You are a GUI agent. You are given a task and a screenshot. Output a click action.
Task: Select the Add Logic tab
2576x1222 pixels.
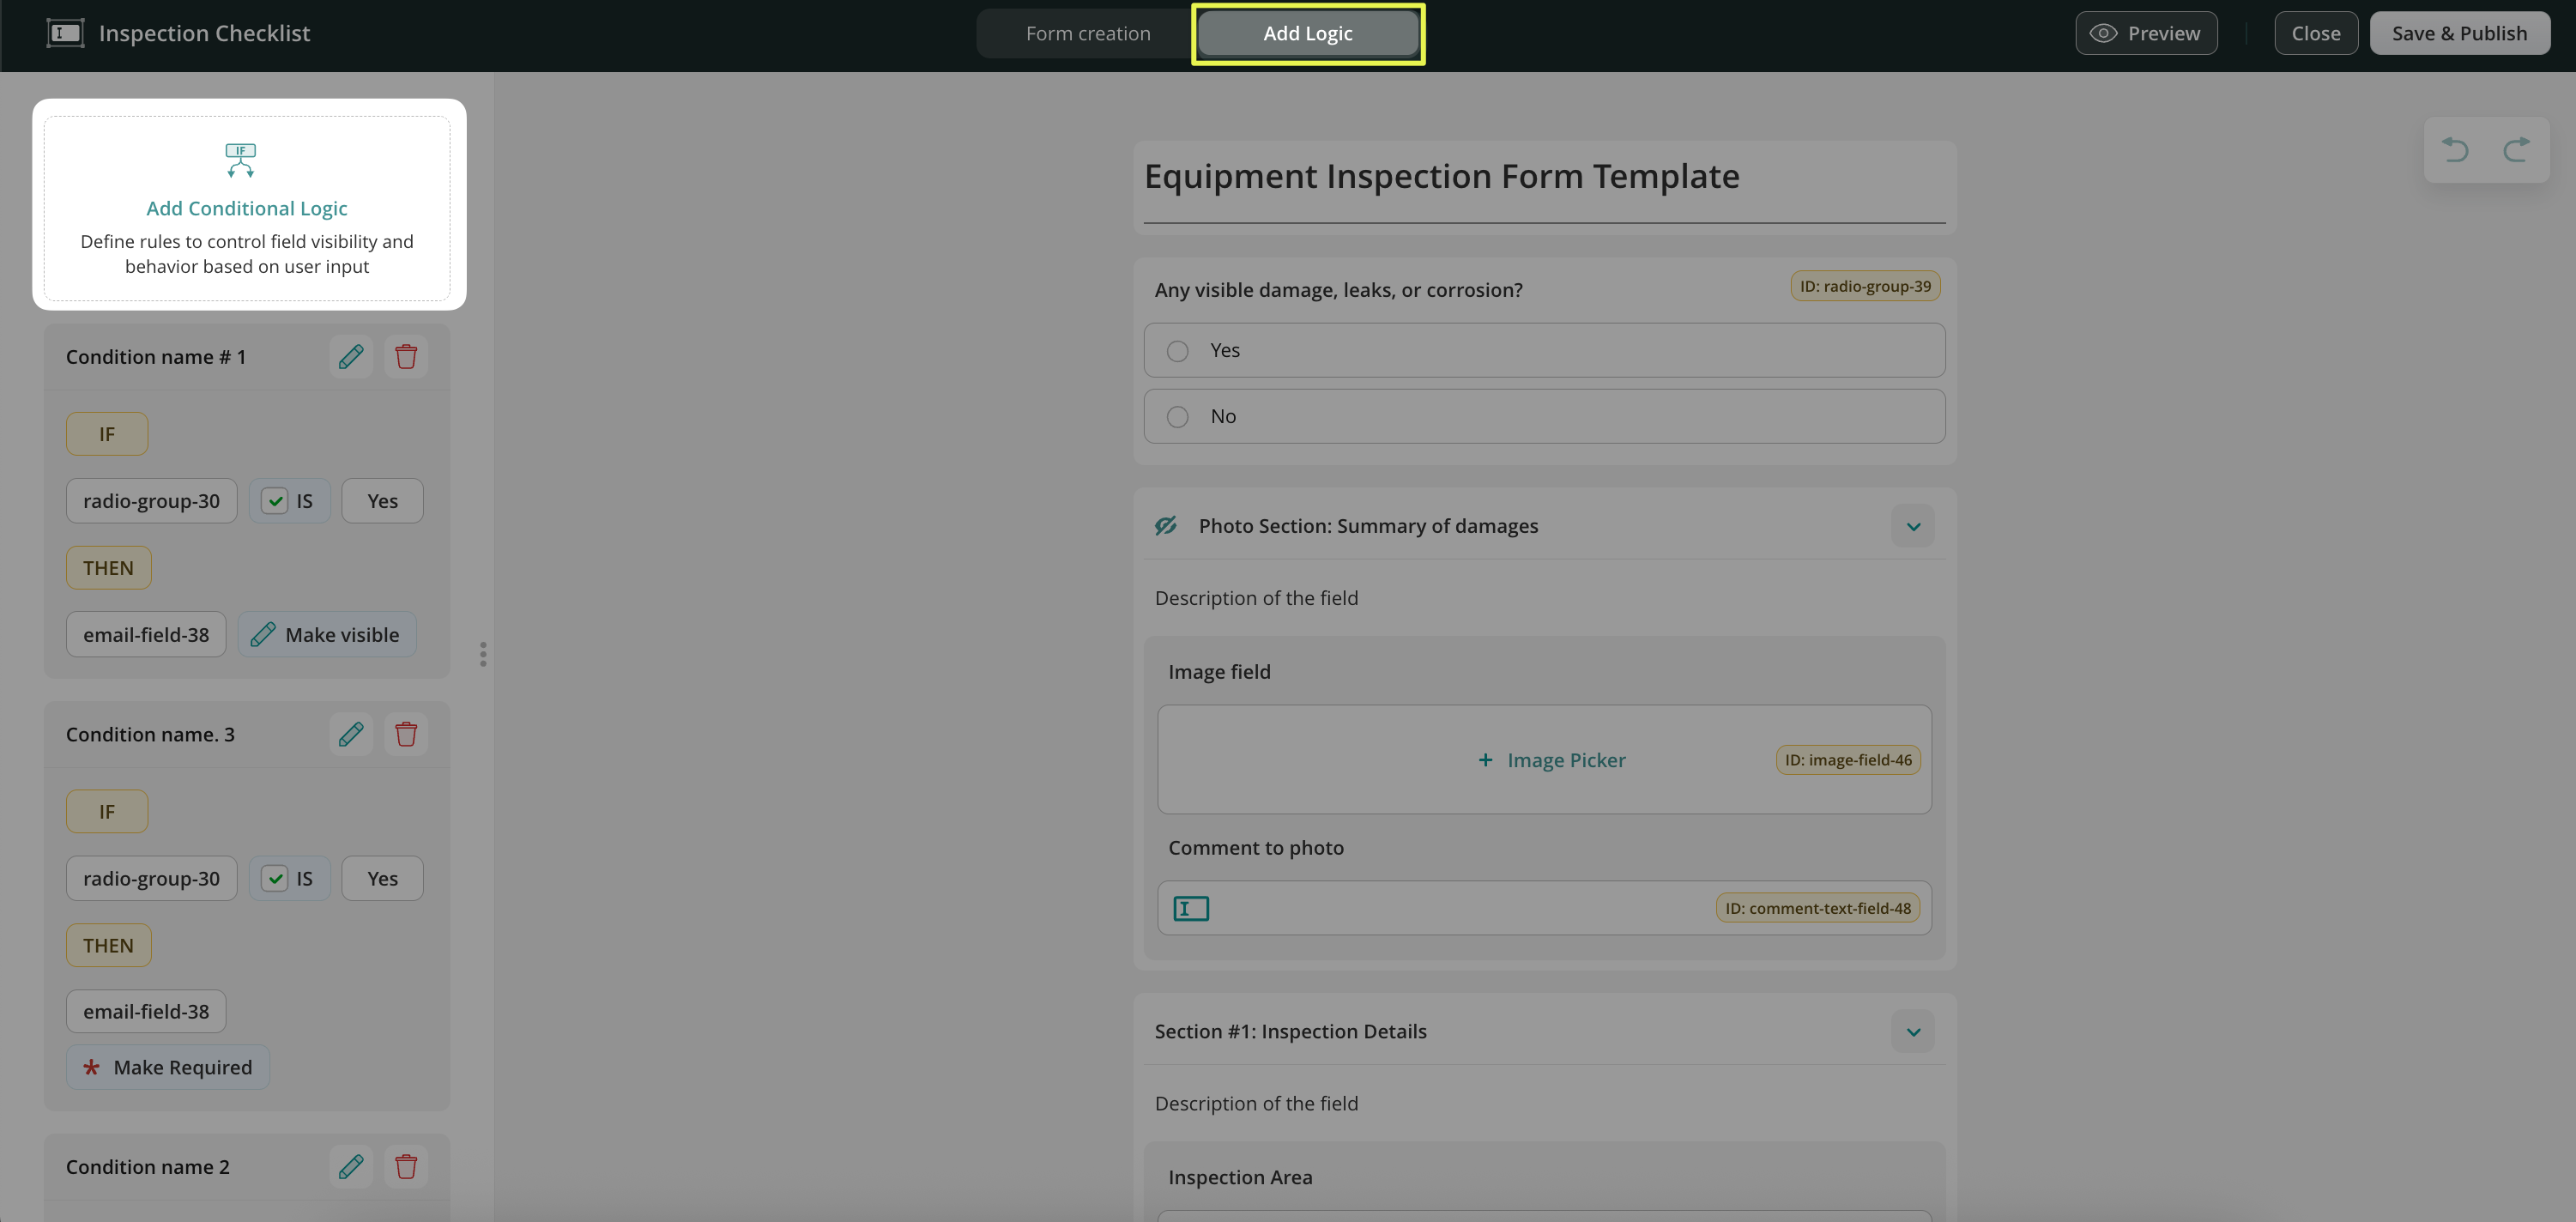point(1307,33)
